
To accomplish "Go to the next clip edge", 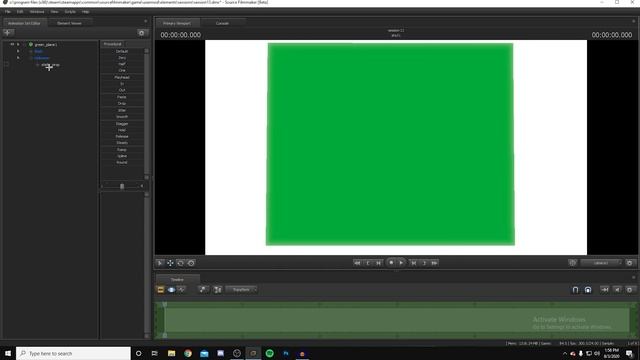I will coord(424,263).
